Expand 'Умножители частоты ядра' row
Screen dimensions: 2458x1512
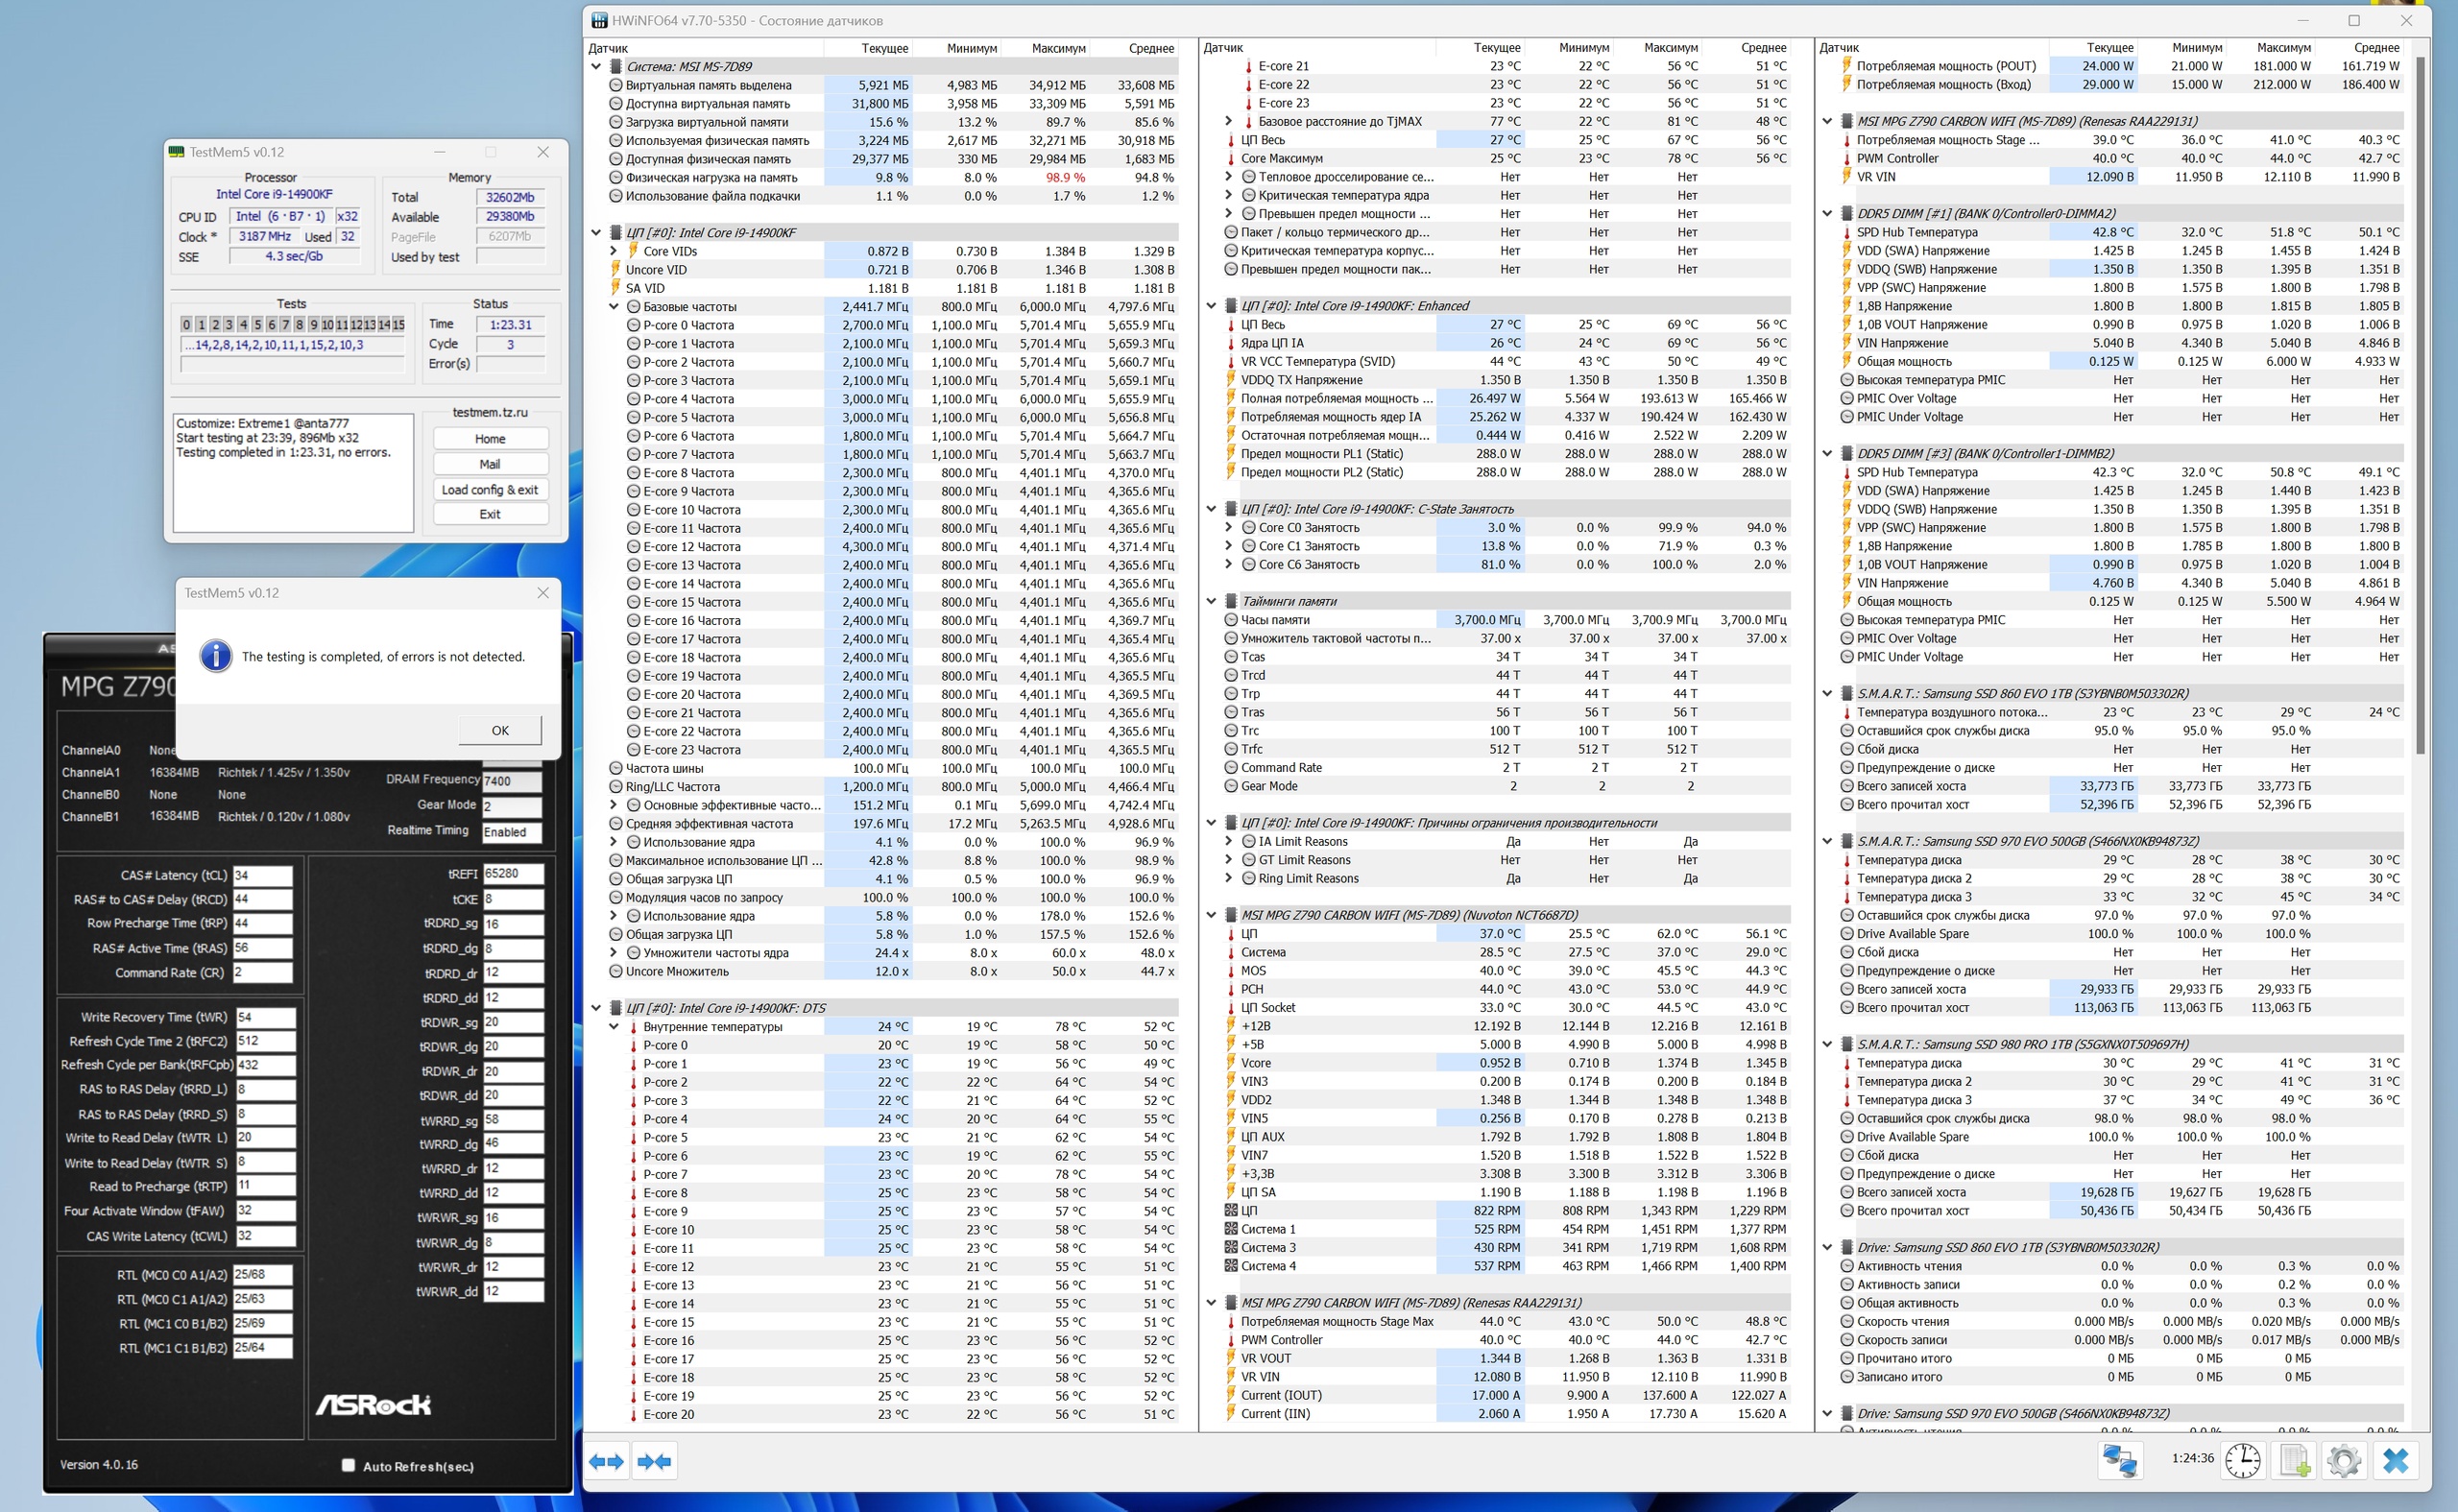pyautogui.click(x=614, y=953)
